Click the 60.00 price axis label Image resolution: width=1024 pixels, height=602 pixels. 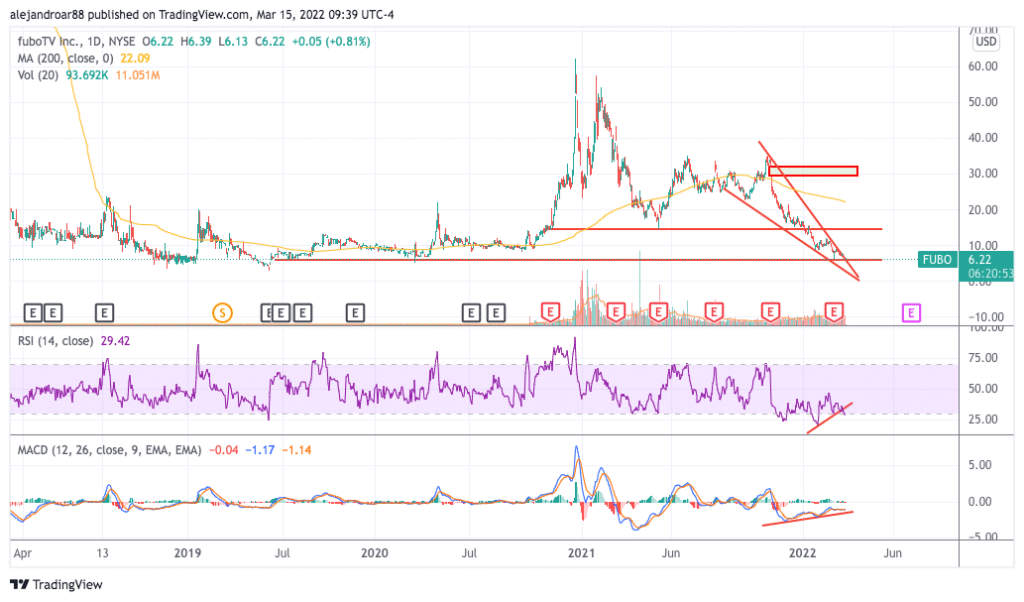point(983,66)
